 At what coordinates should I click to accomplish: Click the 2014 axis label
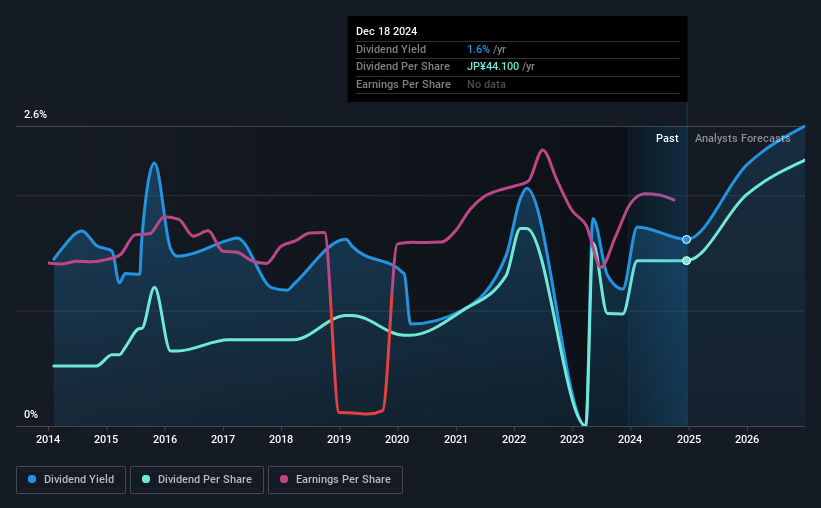click(x=48, y=439)
